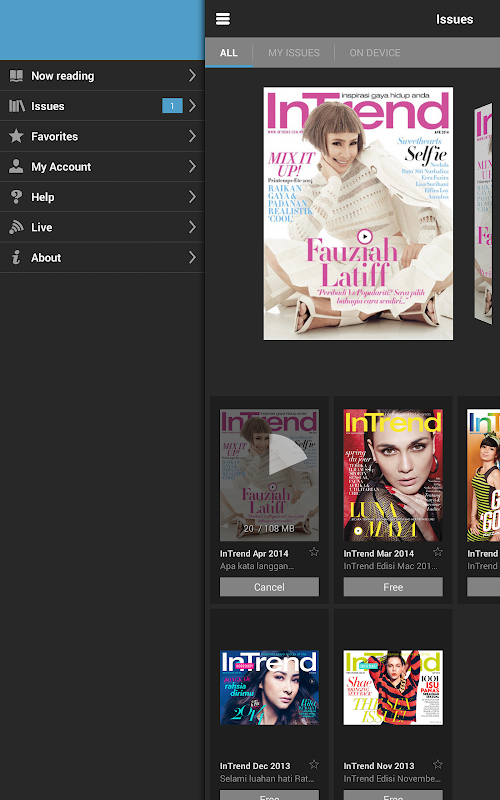The height and width of the screenshot is (800, 500).
Task: Expand Issues chevron arrow
Action: tap(192, 106)
